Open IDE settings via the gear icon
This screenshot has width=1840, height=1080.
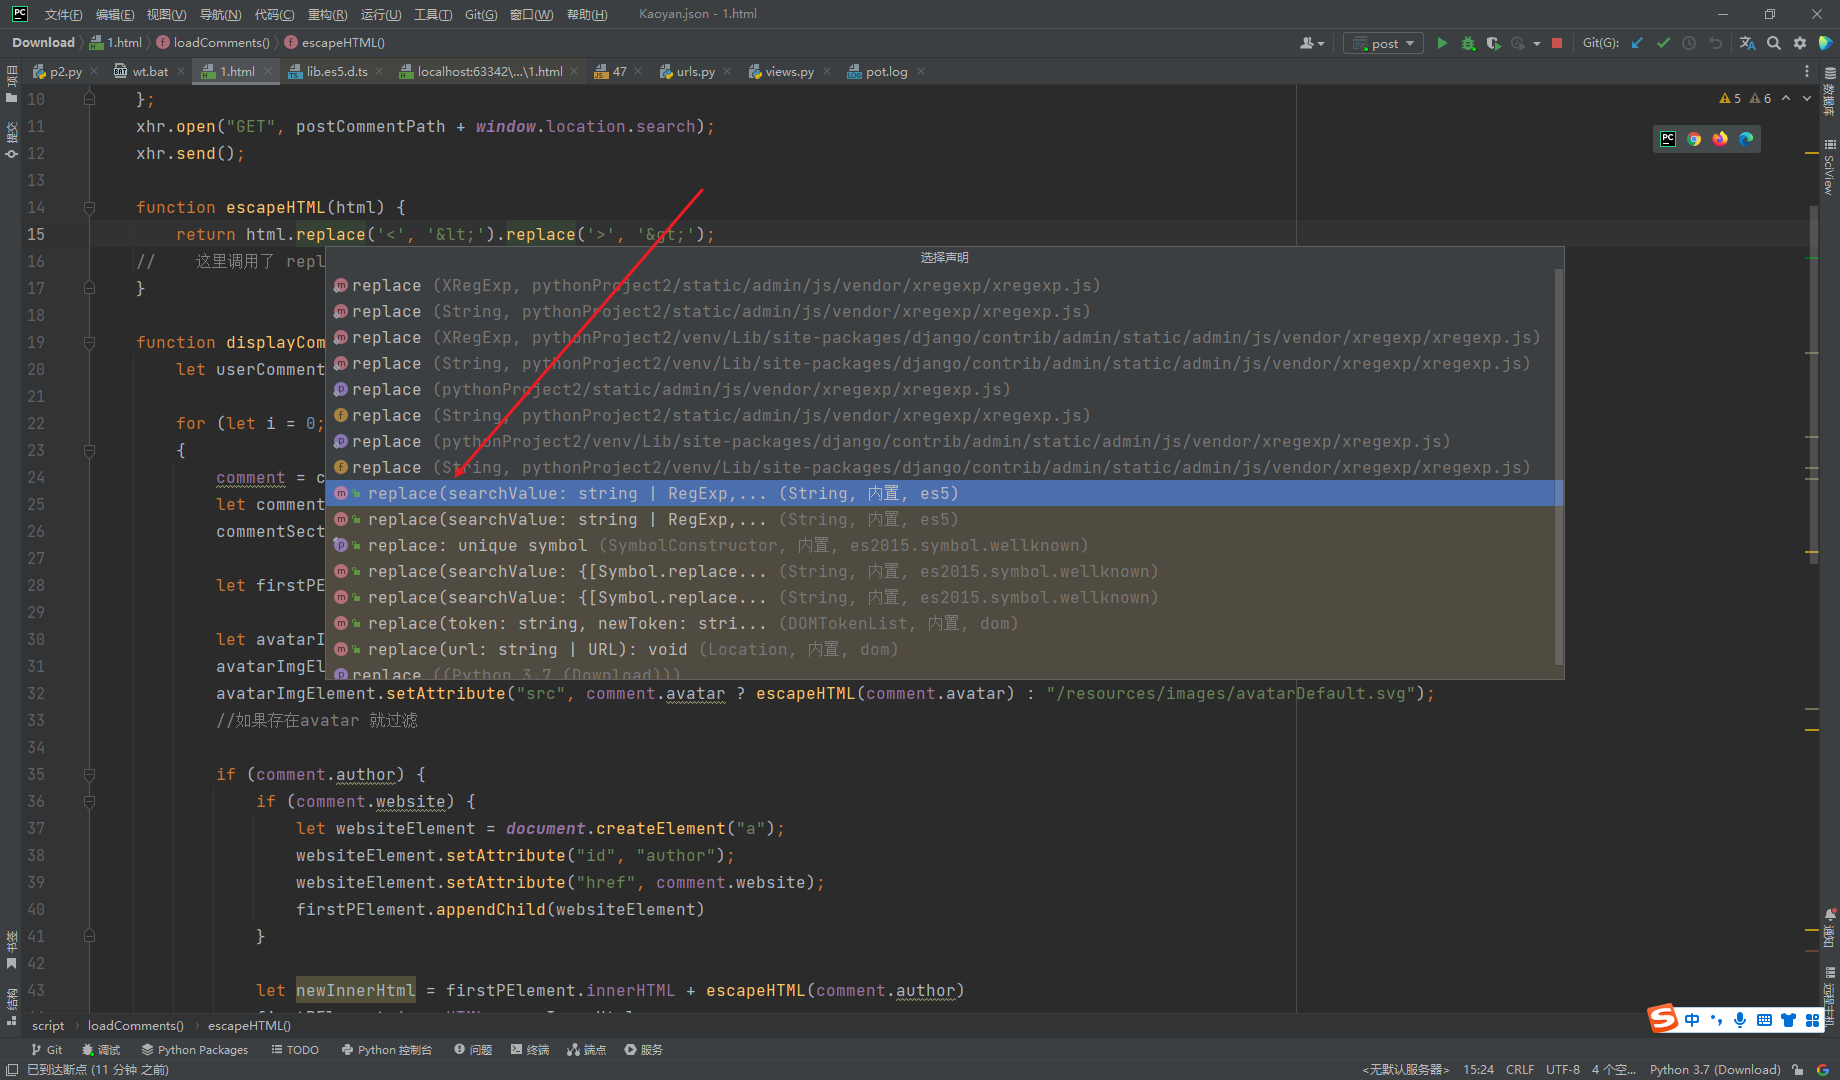click(1799, 43)
